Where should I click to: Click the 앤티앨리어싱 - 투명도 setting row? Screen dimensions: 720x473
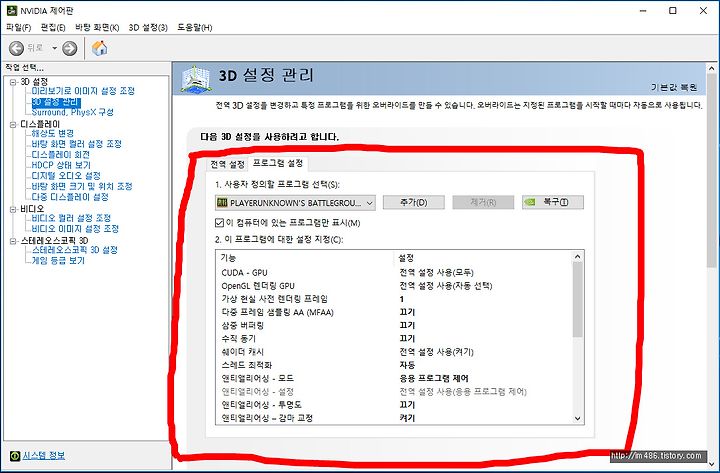point(394,405)
